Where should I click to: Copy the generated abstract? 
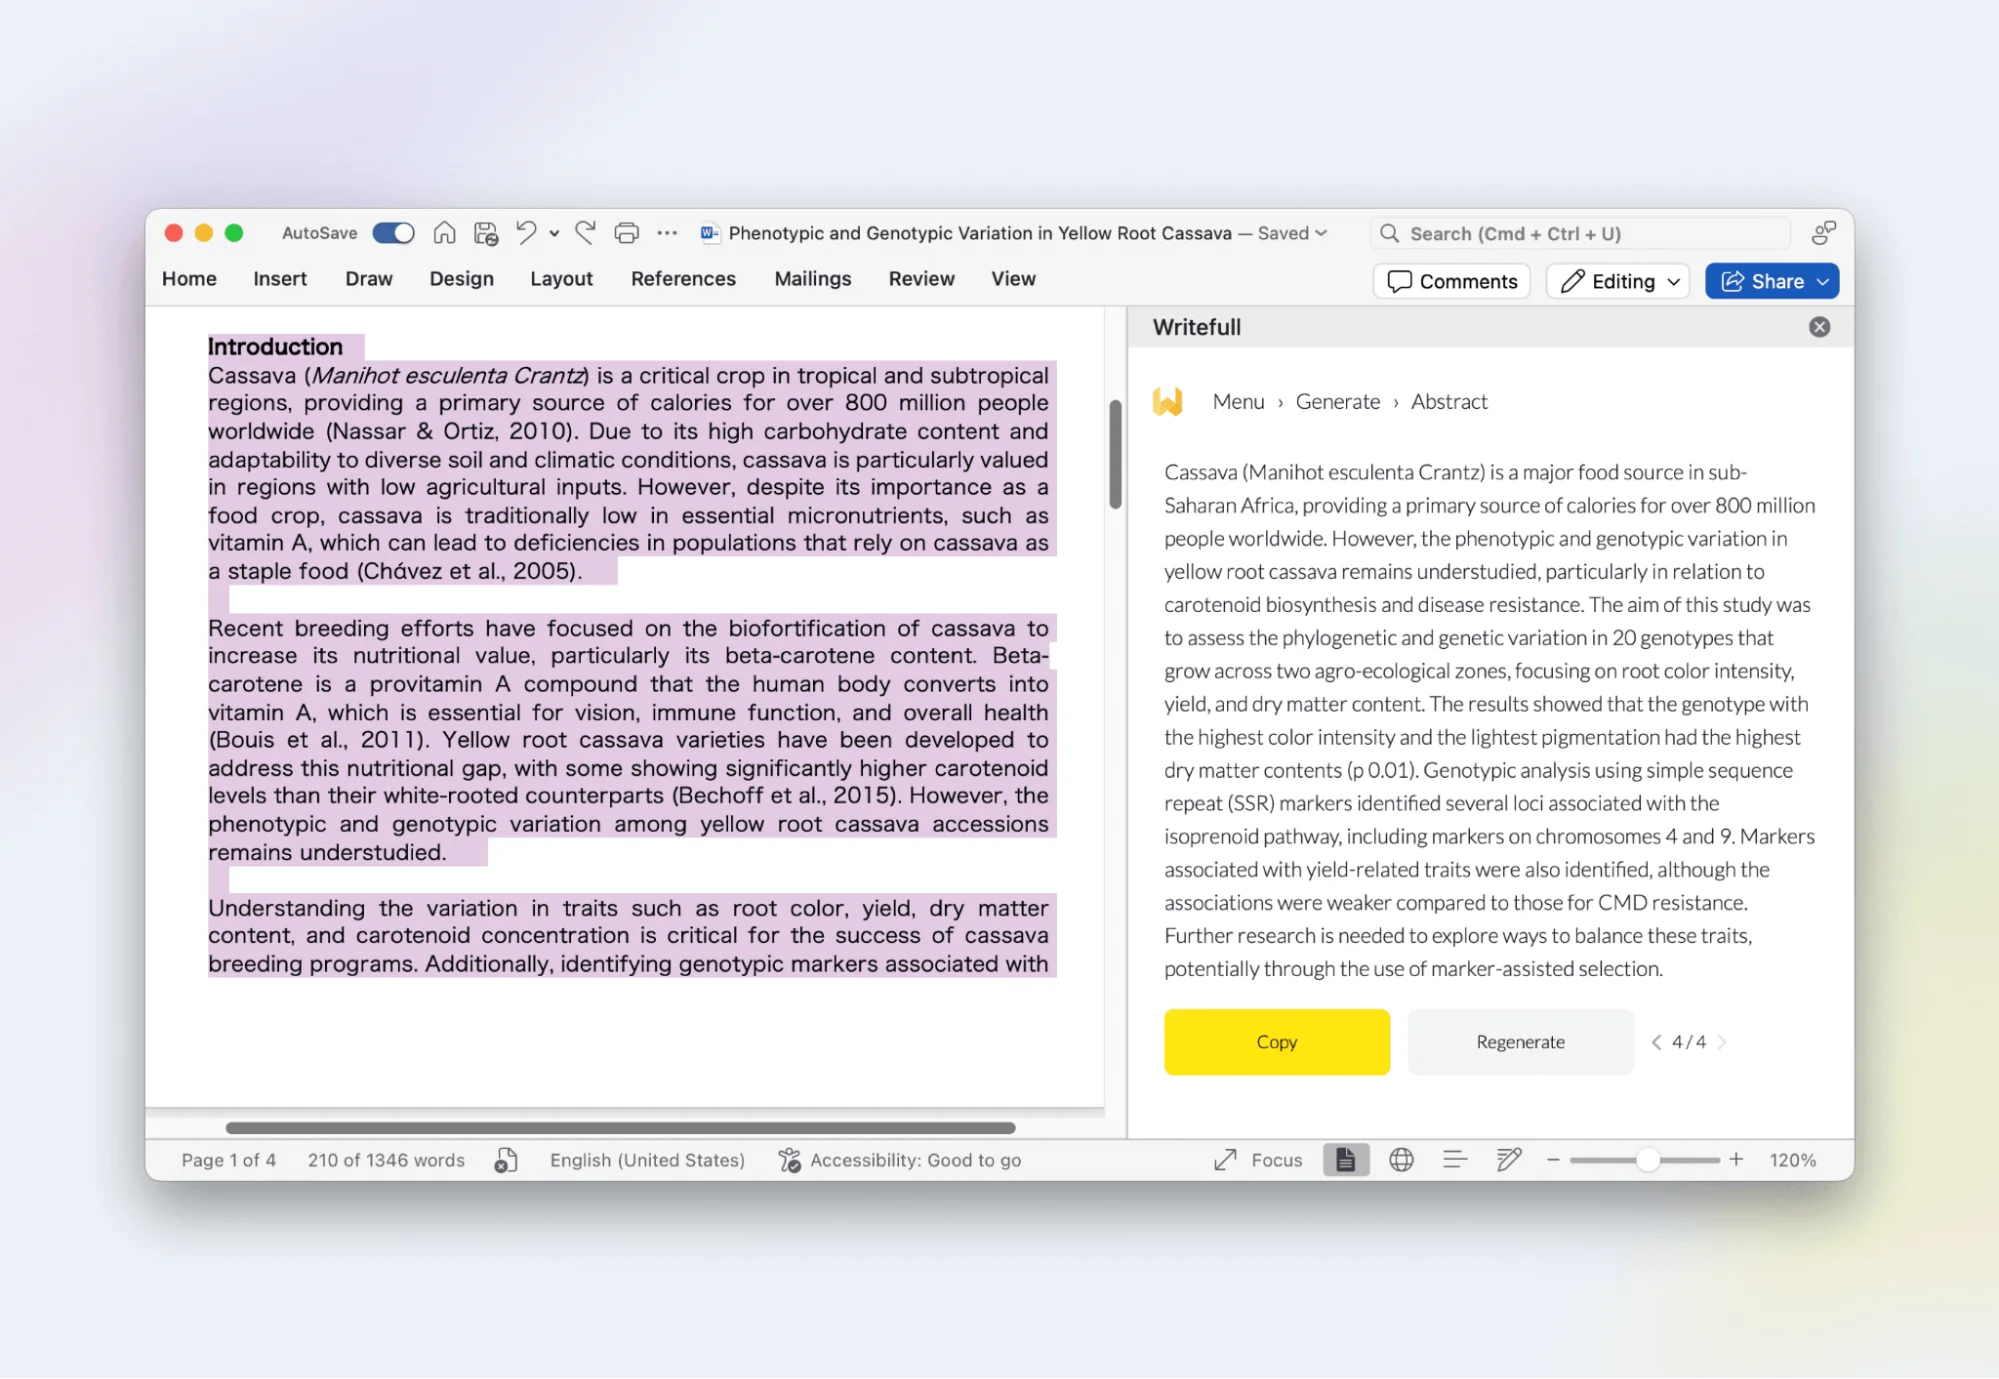[1276, 1041]
